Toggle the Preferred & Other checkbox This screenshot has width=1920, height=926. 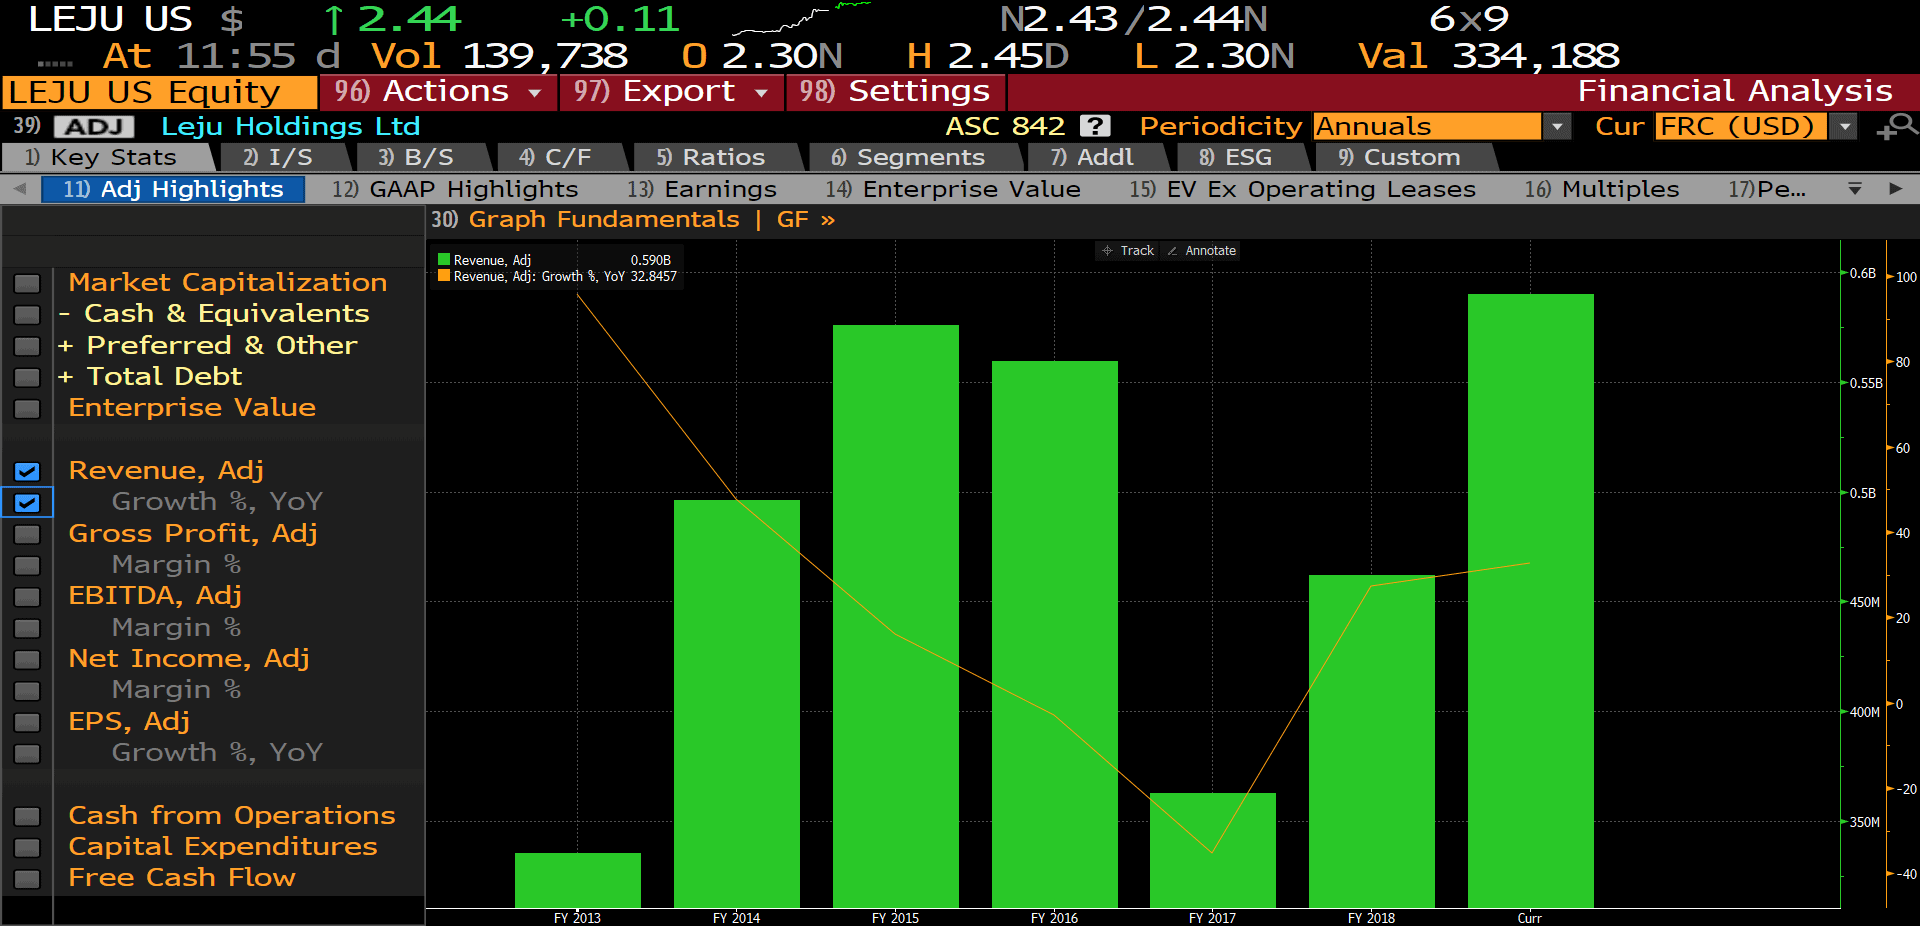27,346
